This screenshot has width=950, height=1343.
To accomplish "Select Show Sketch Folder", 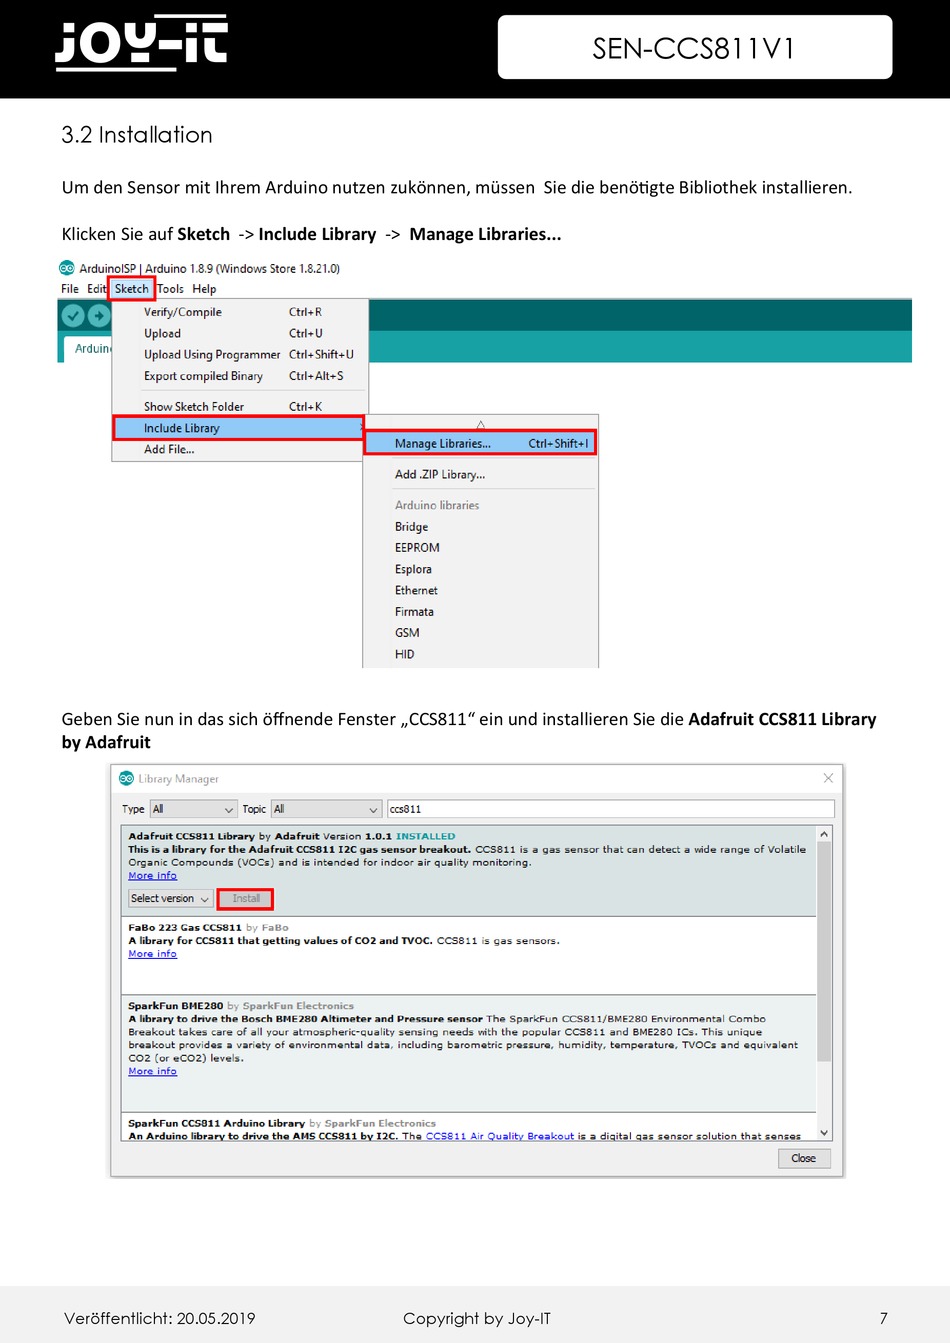I will (x=240, y=407).
